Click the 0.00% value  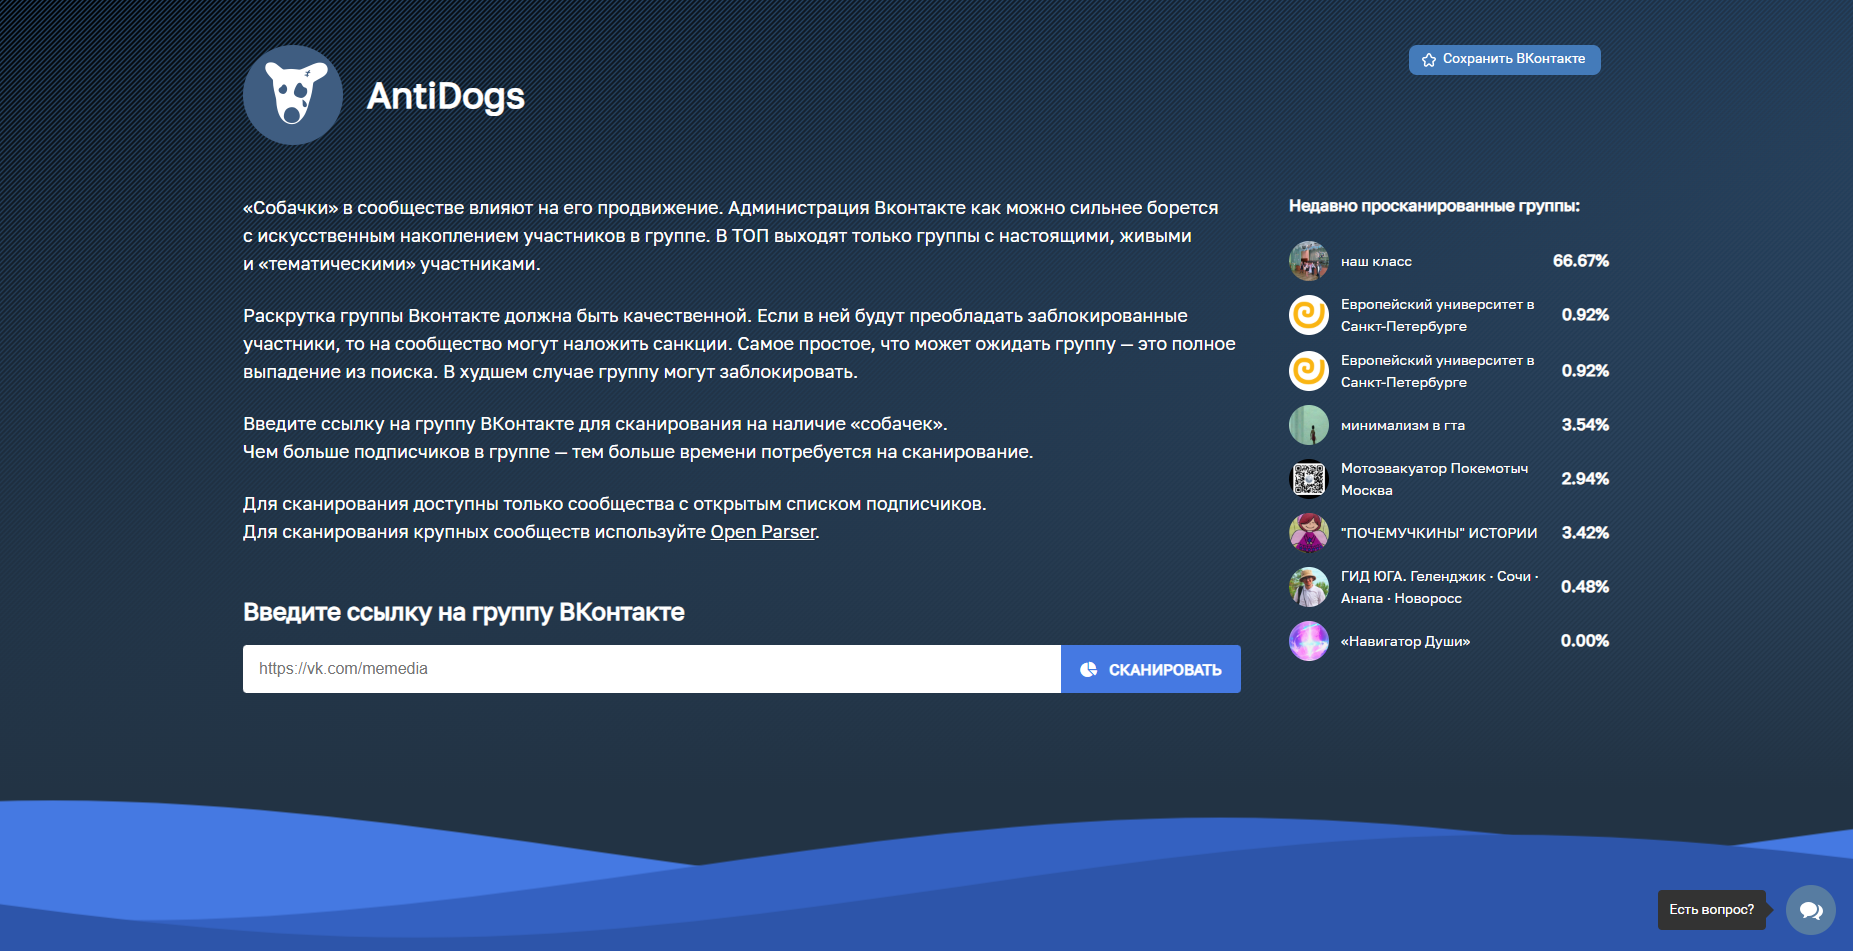click(x=1585, y=641)
